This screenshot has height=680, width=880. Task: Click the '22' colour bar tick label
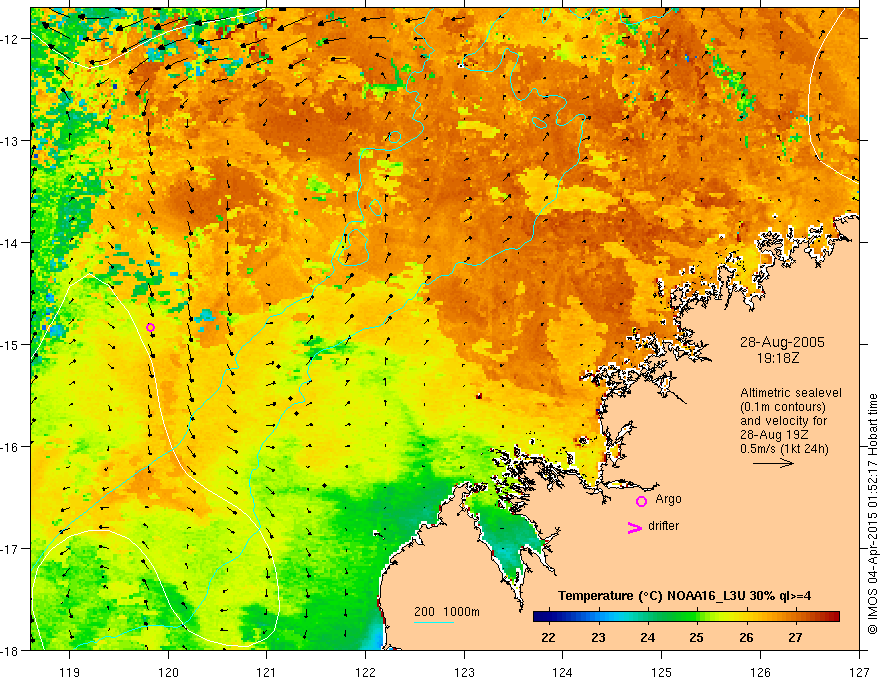pos(549,637)
